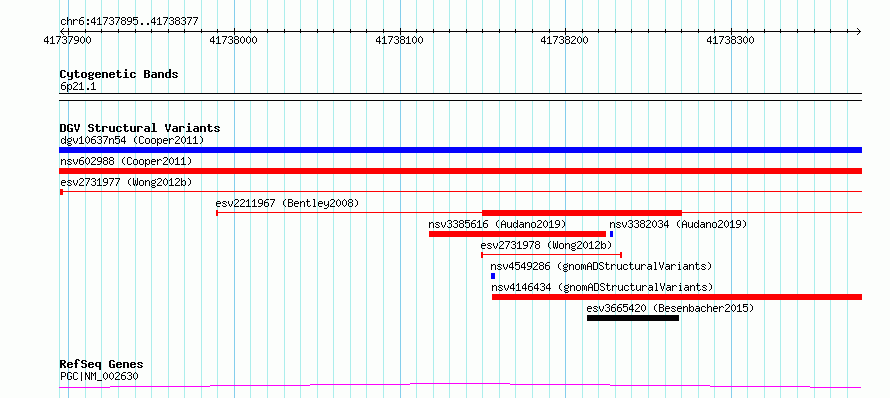
Task: Open nsv4549286 (gnomADStructuralVariants) label
Action: pos(601,266)
